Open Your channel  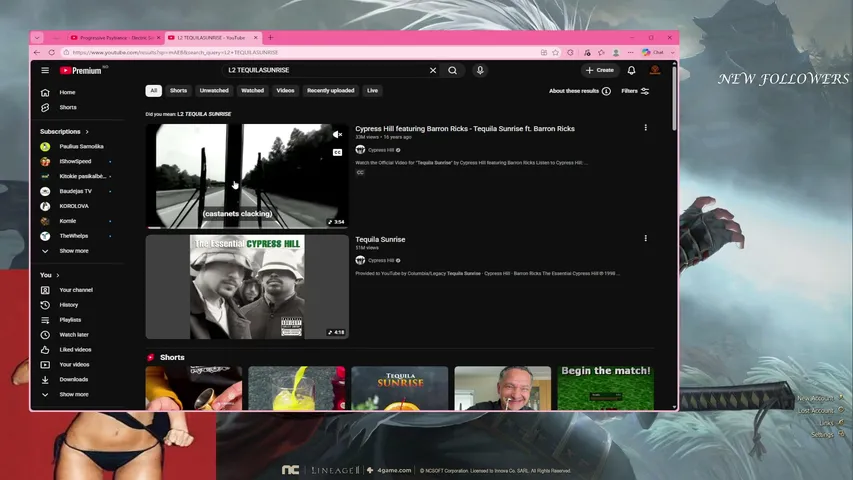[x=76, y=290]
